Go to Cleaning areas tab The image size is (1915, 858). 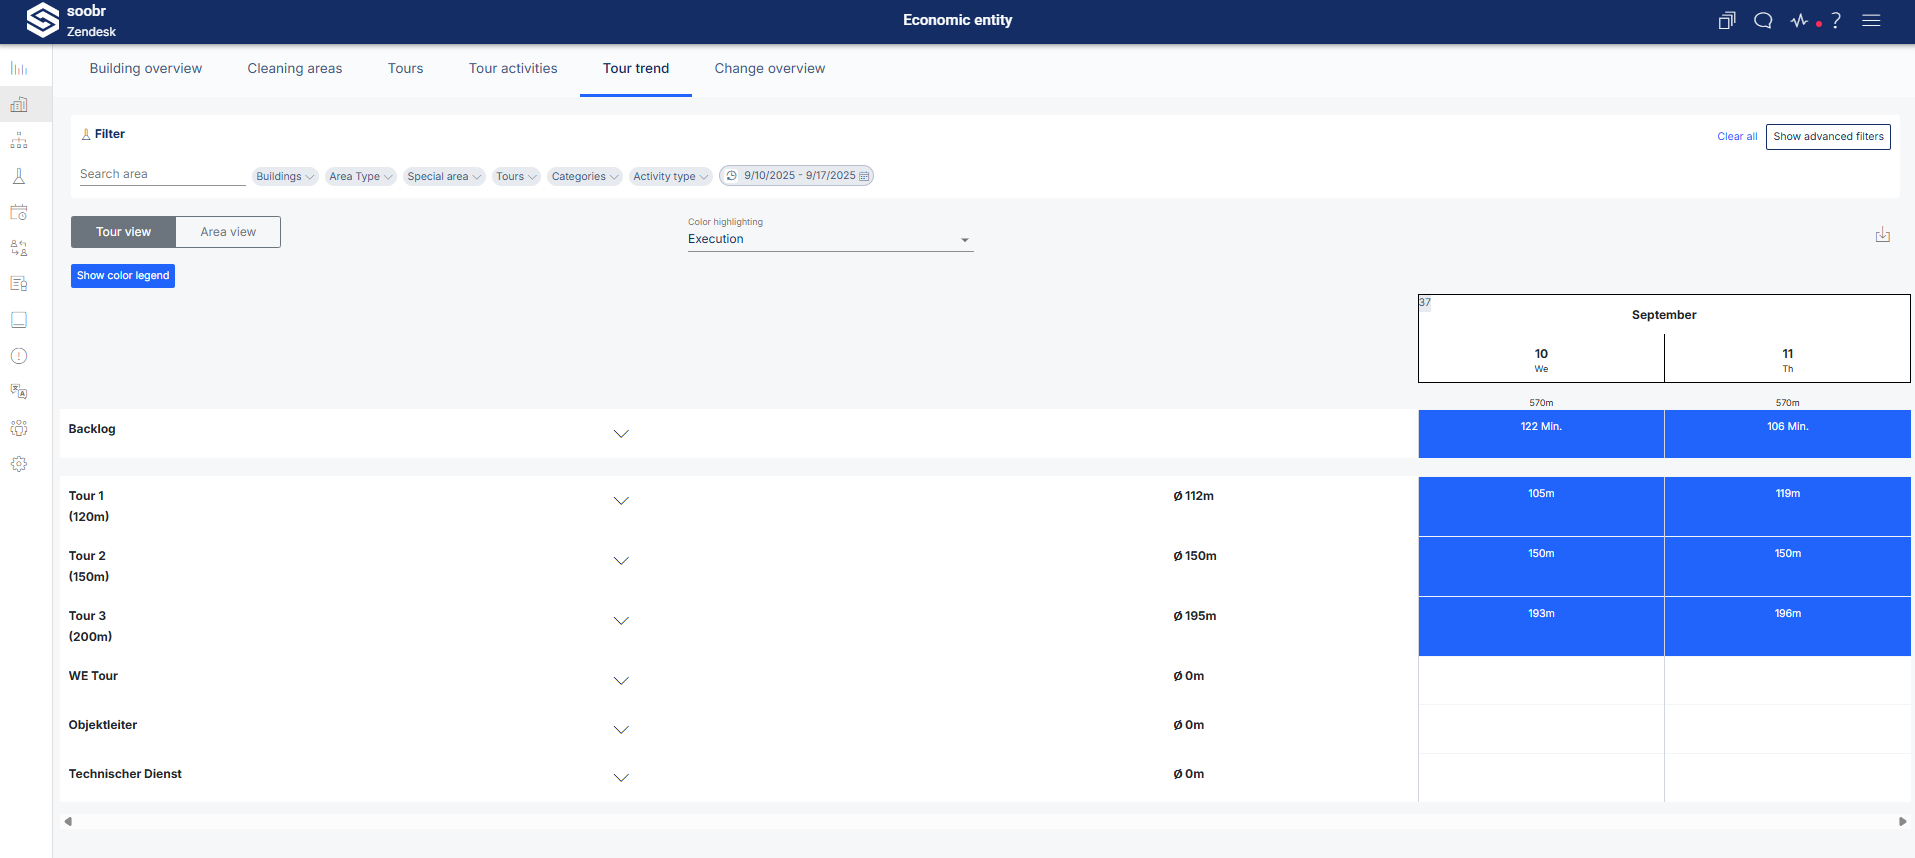tap(295, 68)
